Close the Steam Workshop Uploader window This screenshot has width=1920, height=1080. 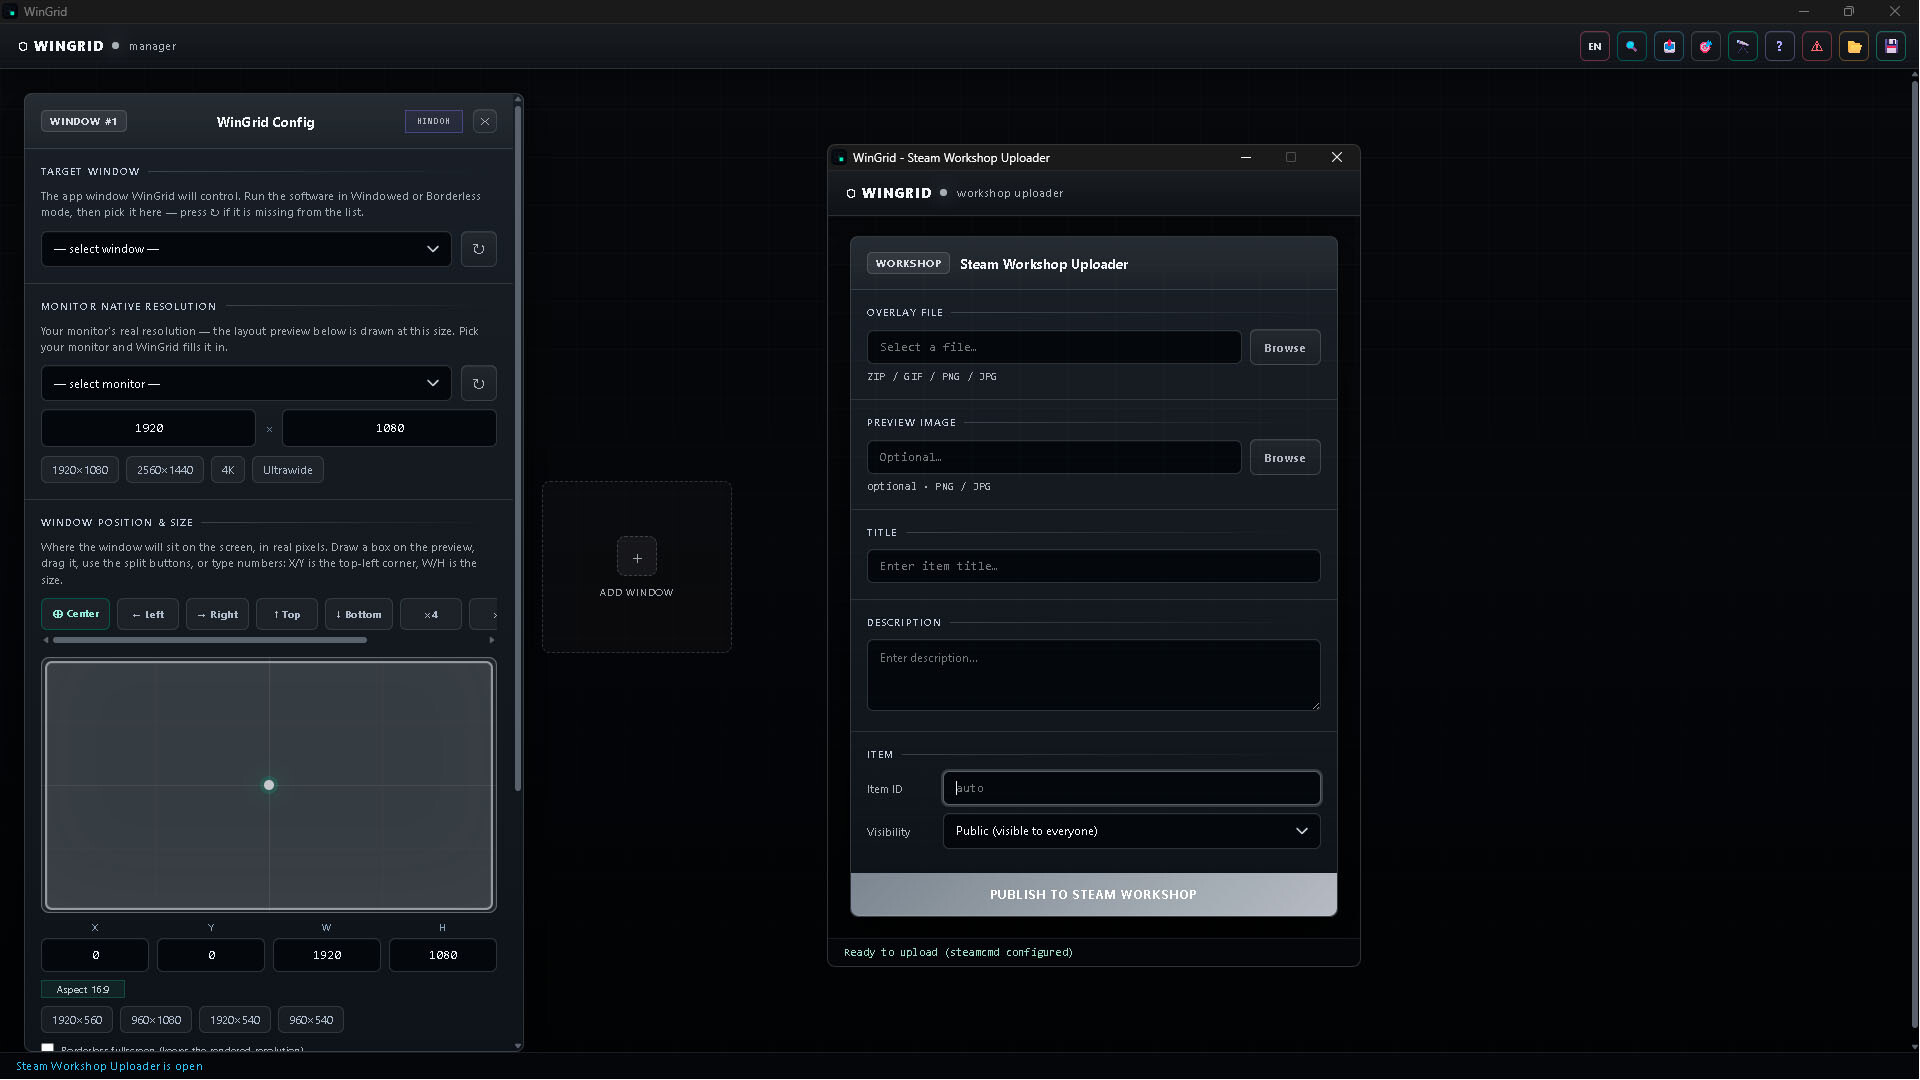tap(1337, 157)
